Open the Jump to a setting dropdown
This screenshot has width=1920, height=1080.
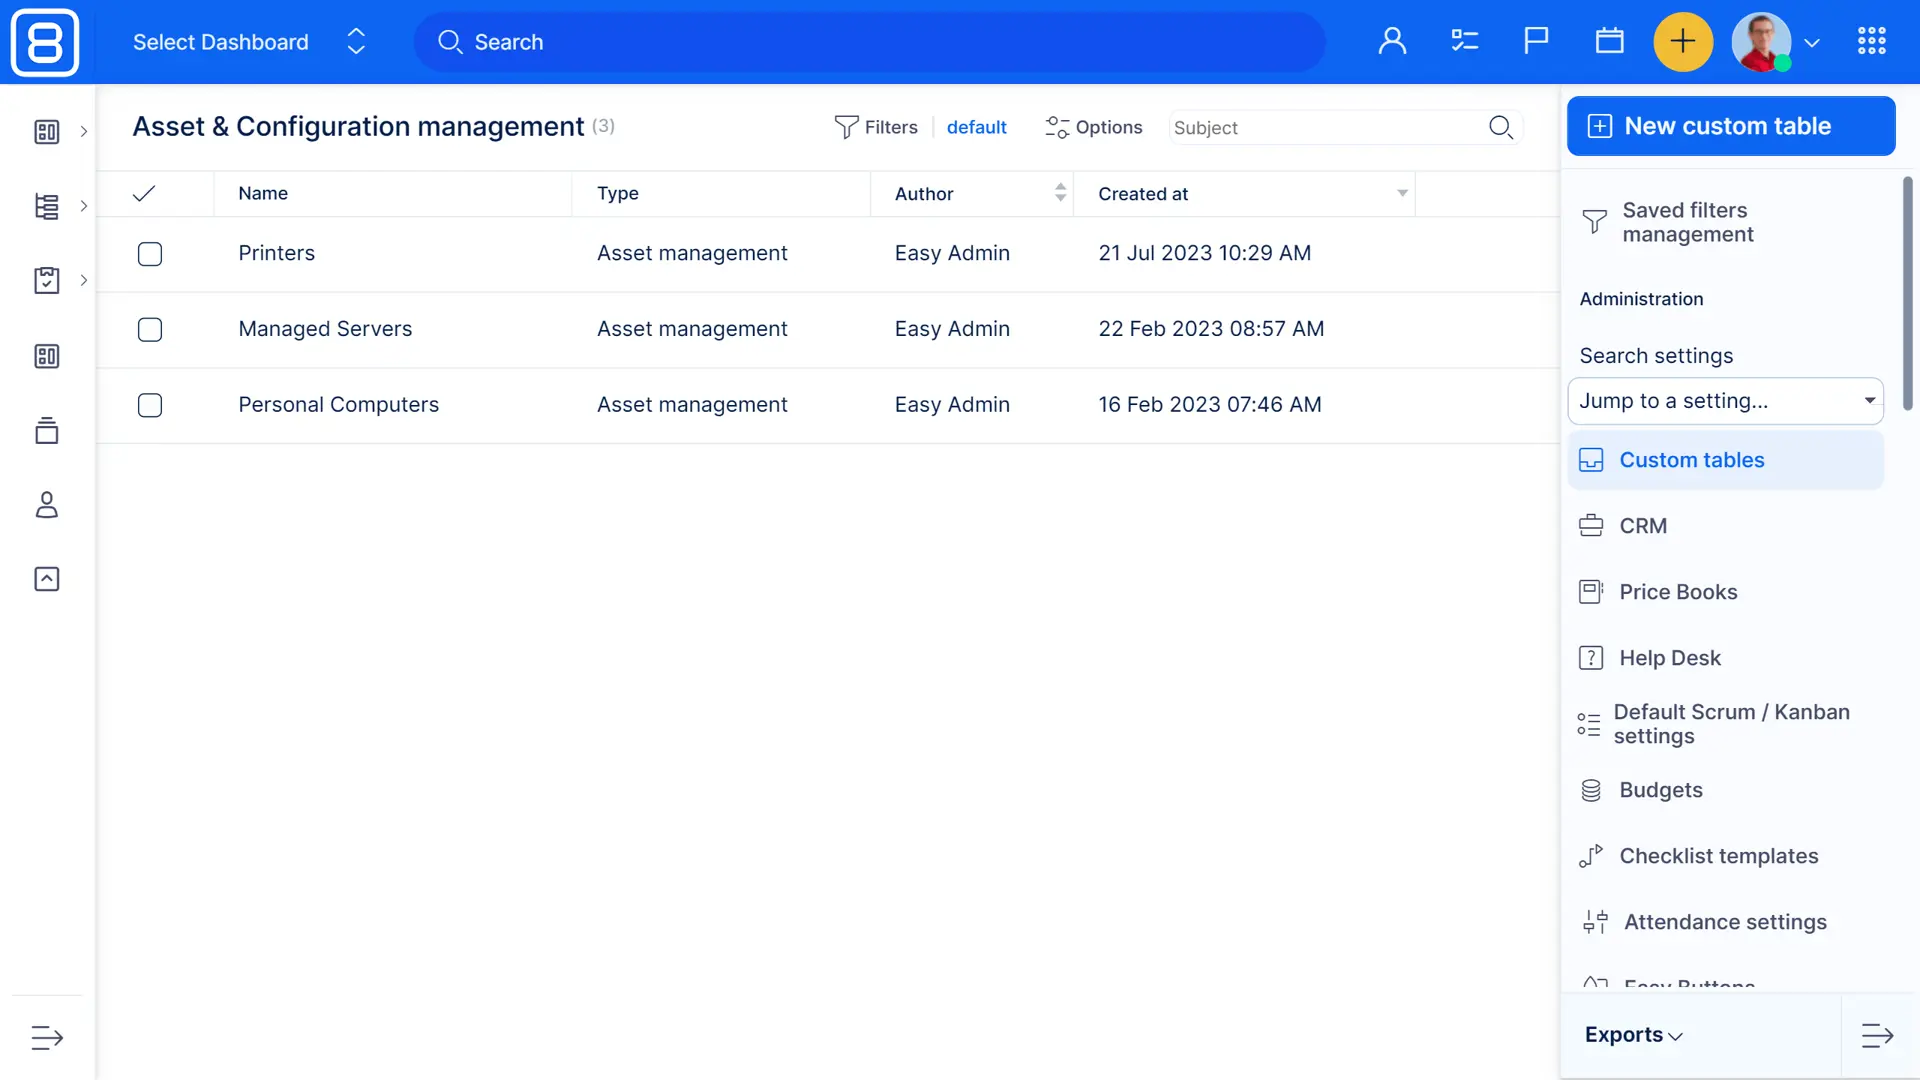pos(1725,401)
